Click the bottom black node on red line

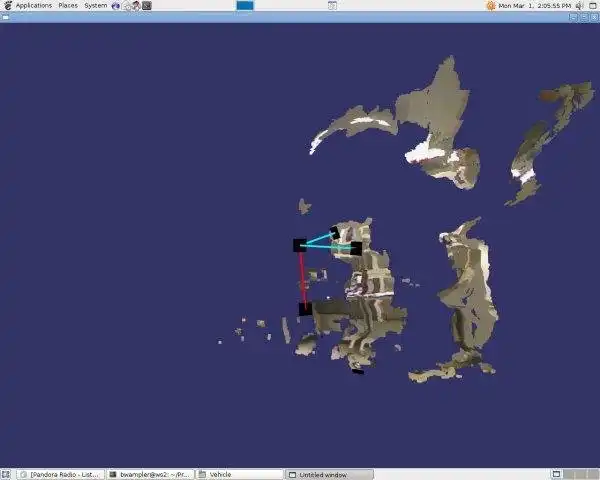pyautogui.click(x=305, y=309)
